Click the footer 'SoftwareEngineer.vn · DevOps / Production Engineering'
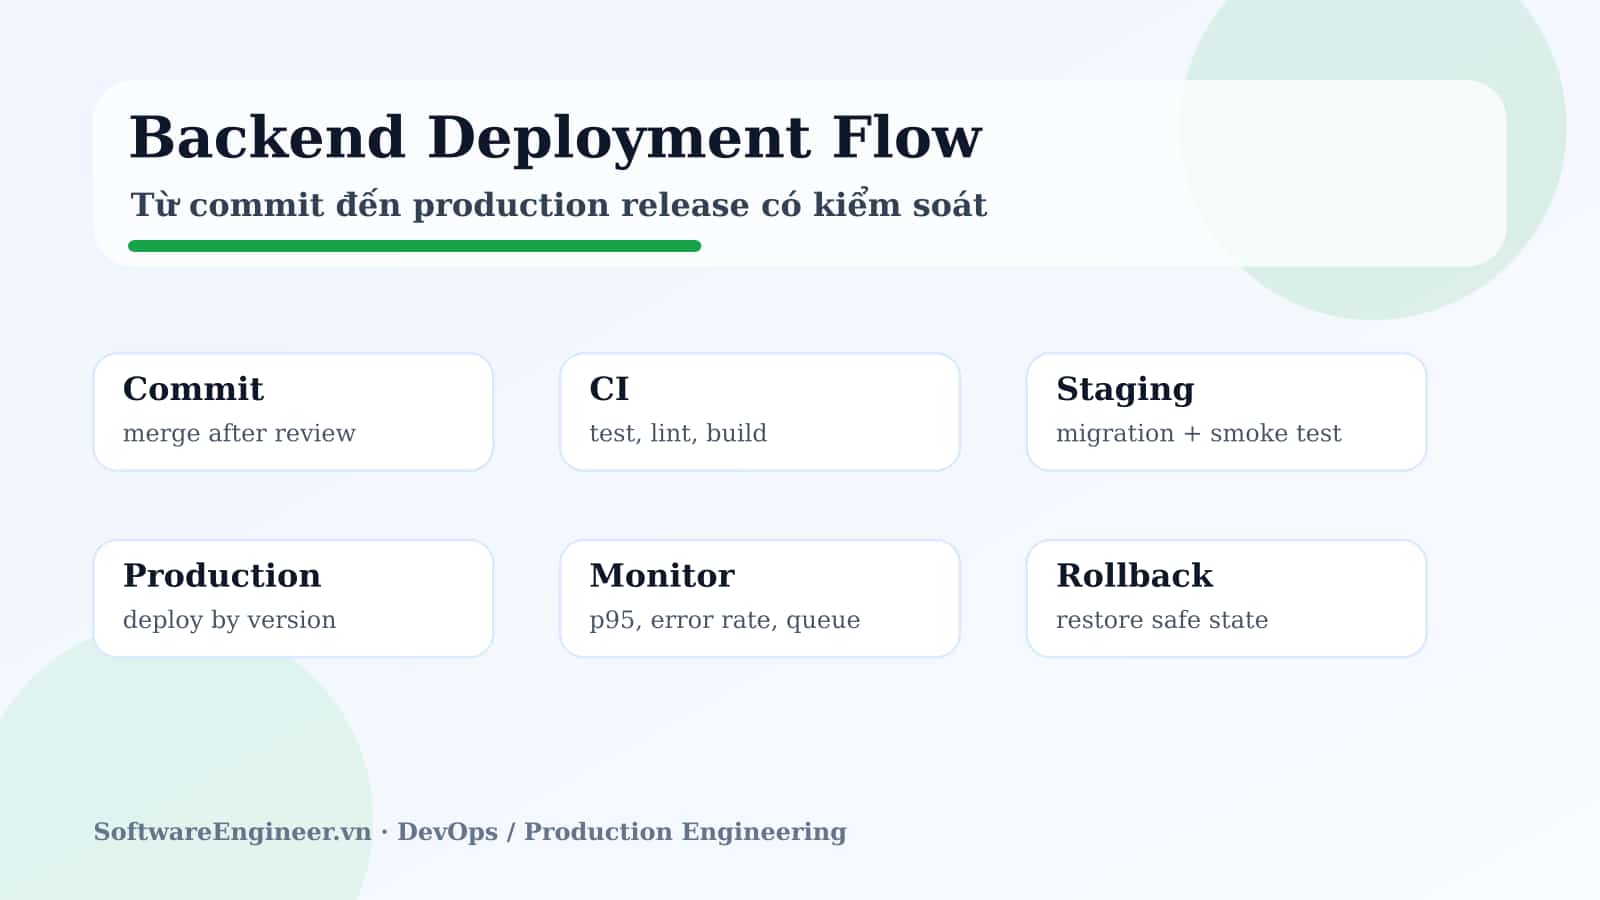 [x=470, y=832]
